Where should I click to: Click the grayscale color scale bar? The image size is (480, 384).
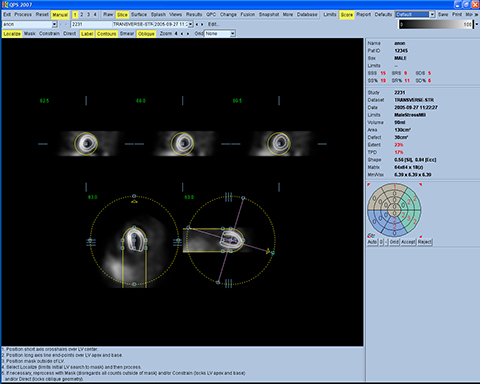point(436,24)
